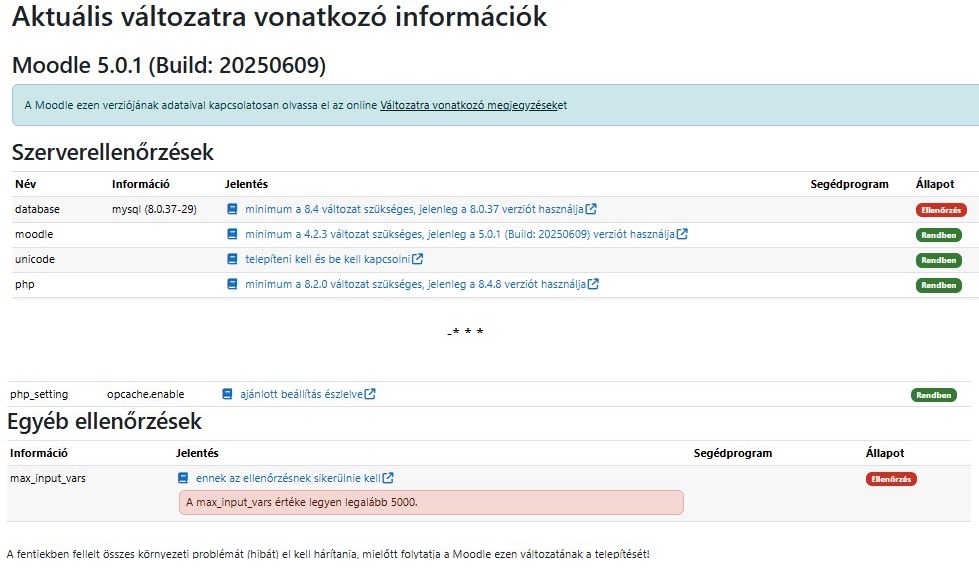Select the 'unicode' name cell
The width and height of the screenshot is (979, 569).
[x=35, y=259]
